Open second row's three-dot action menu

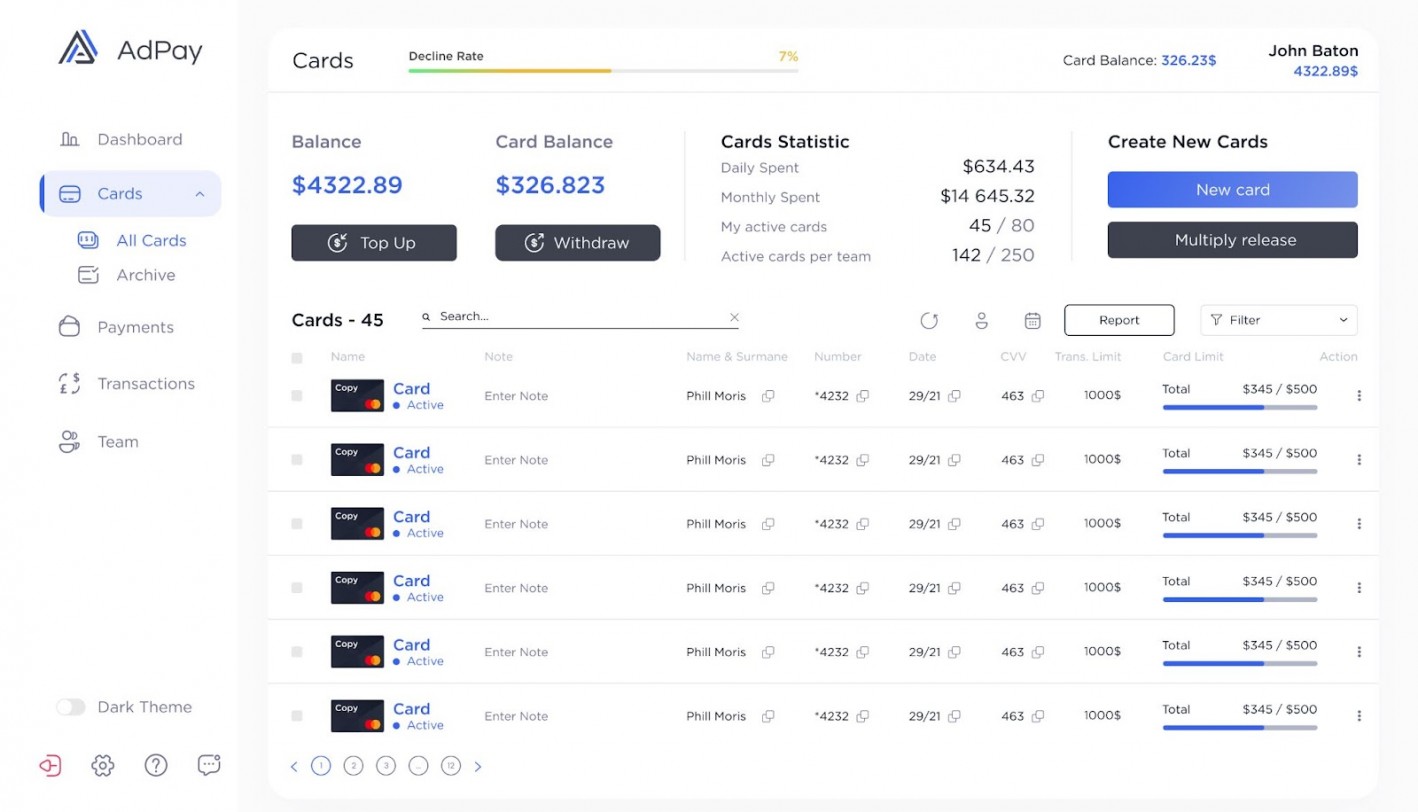(x=1359, y=460)
